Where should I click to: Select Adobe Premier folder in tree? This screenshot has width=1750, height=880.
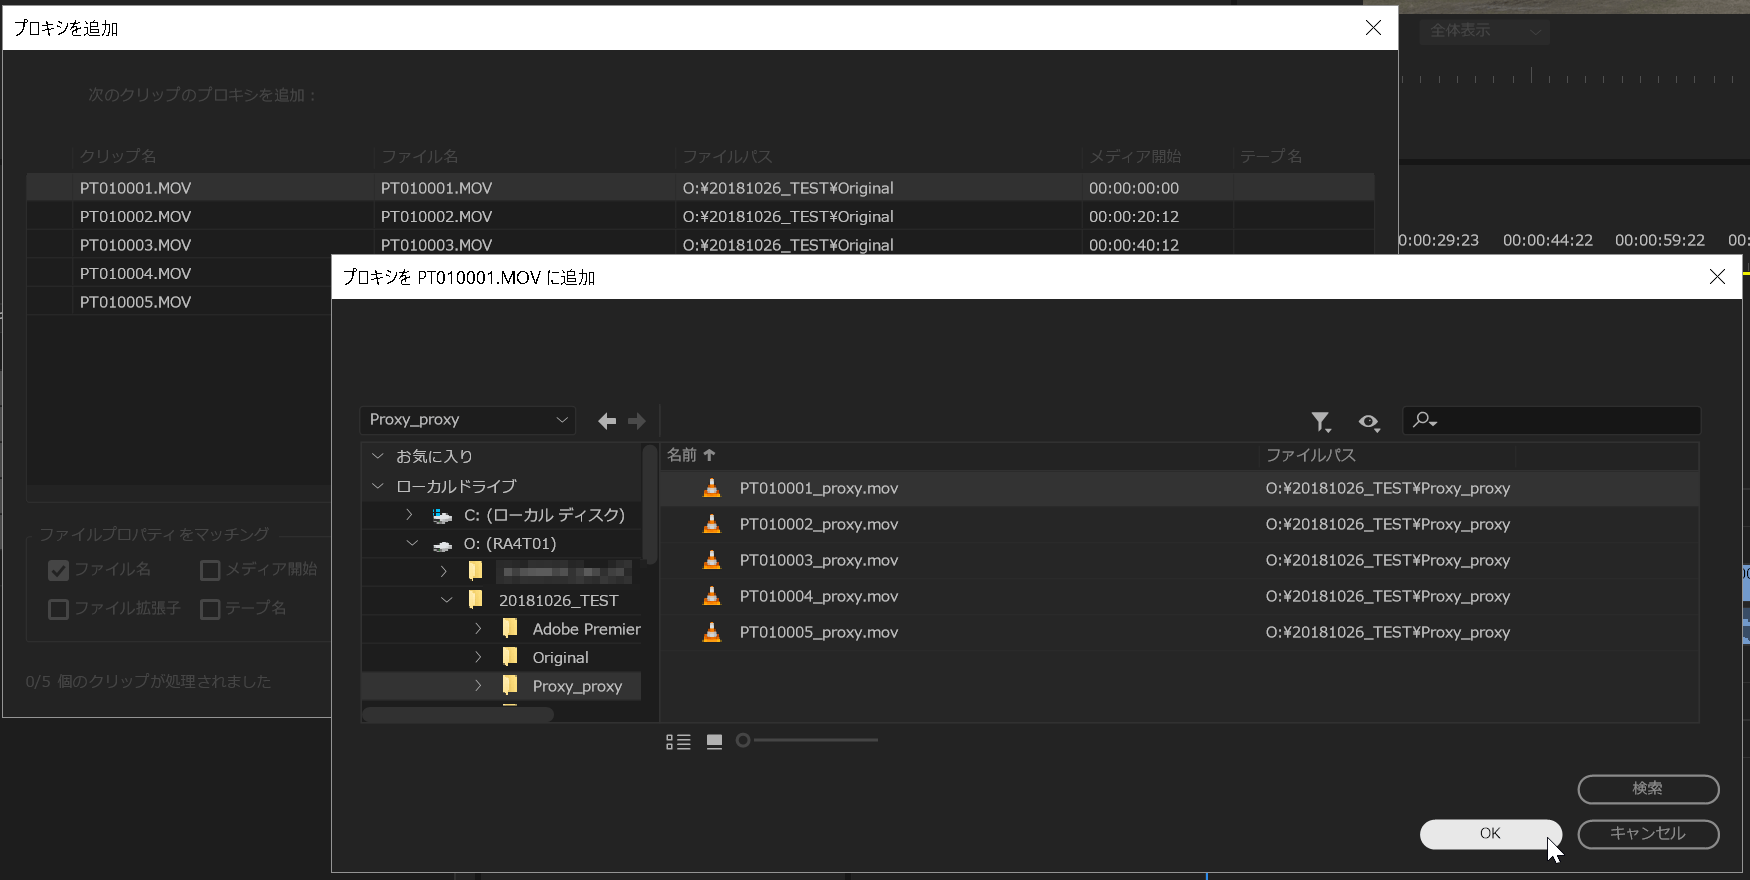click(586, 629)
